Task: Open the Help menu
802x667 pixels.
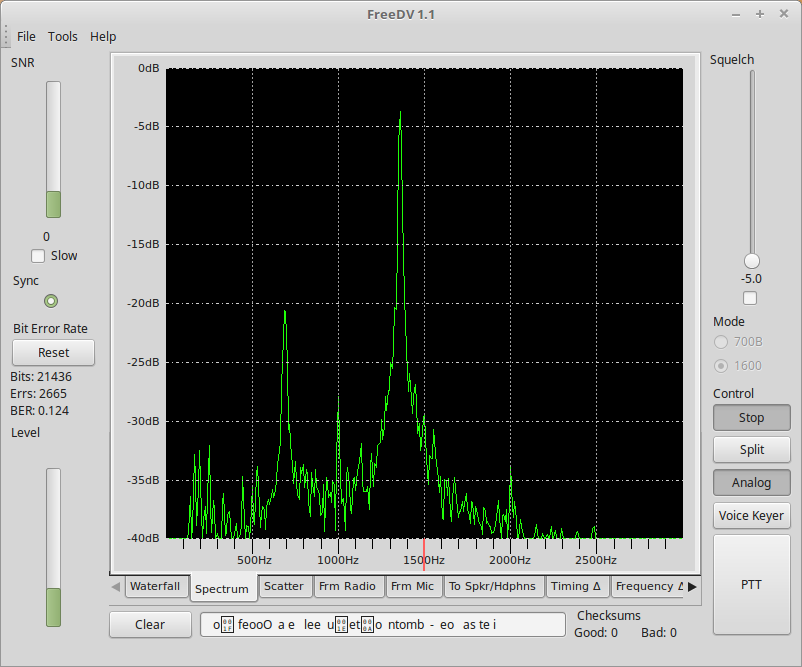Action: tap(103, 36)
